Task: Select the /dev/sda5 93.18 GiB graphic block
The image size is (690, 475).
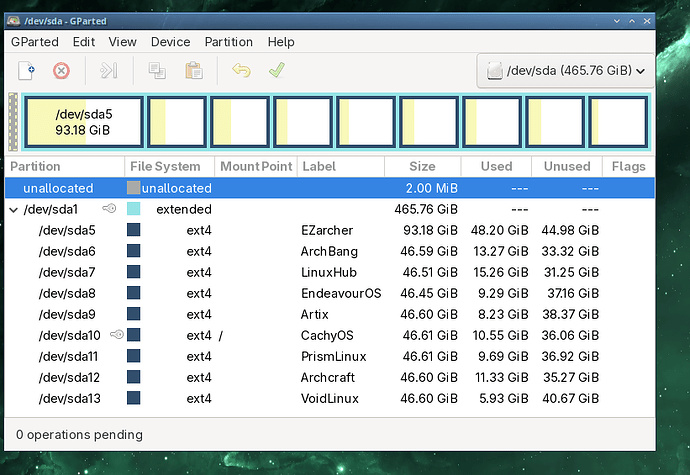Action: [84, 122]
